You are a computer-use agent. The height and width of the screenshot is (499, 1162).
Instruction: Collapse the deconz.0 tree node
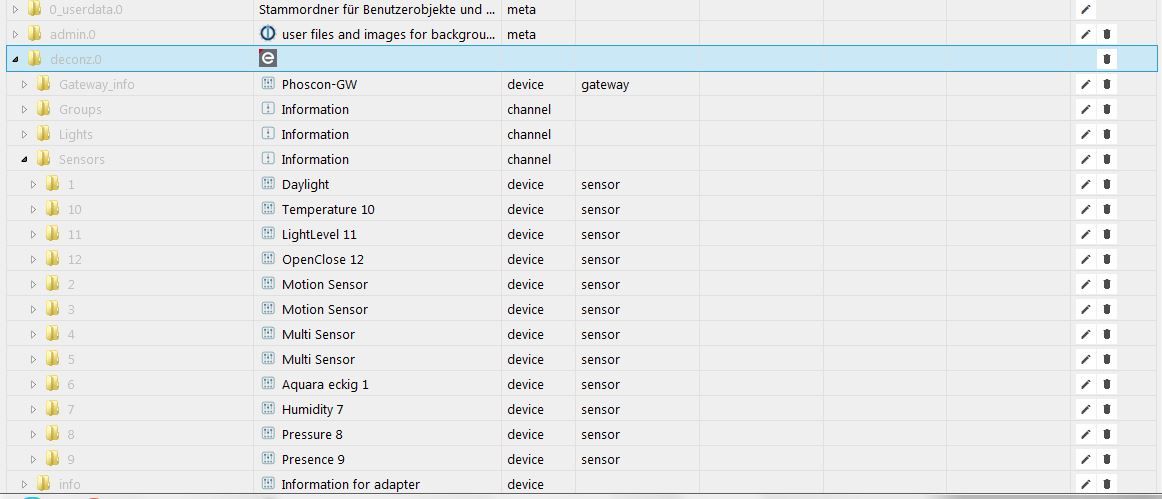click(16, 59)
